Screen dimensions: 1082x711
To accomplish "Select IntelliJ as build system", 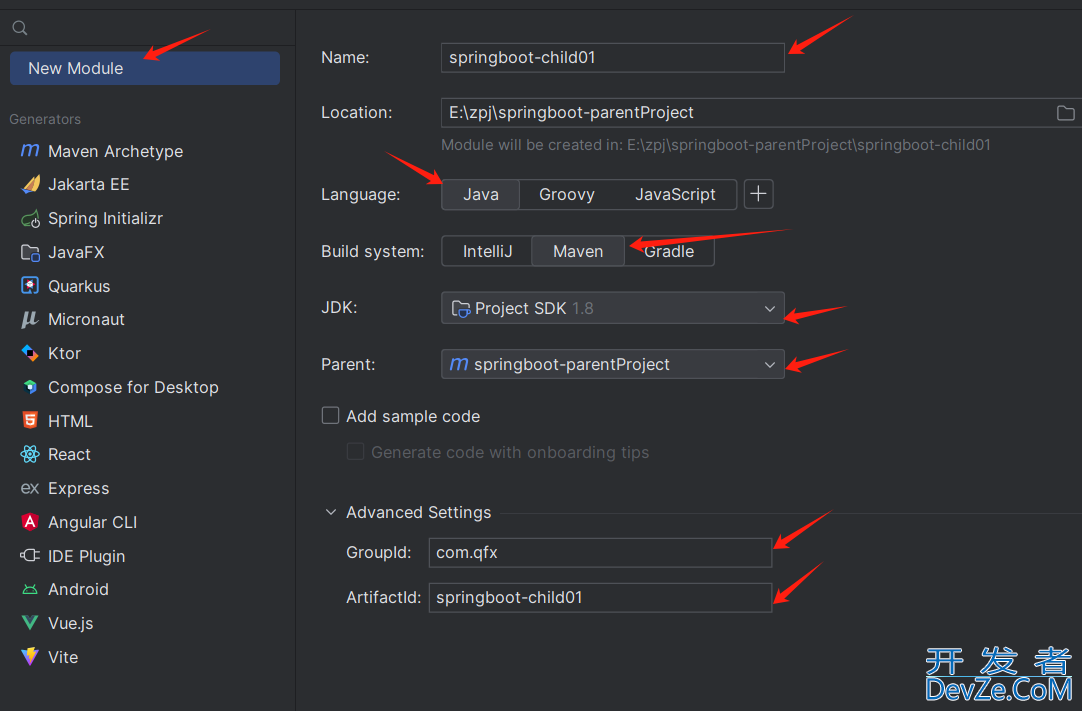I will click(x=487, y=251).
